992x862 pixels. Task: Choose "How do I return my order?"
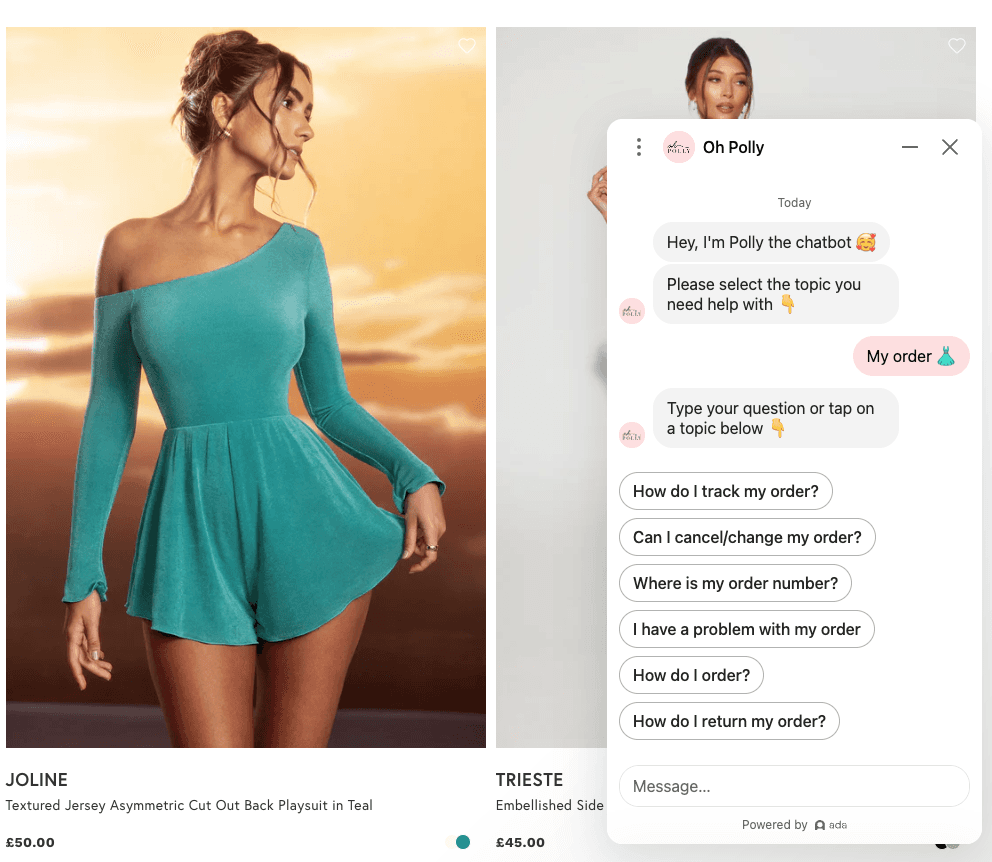click(729, 721)
